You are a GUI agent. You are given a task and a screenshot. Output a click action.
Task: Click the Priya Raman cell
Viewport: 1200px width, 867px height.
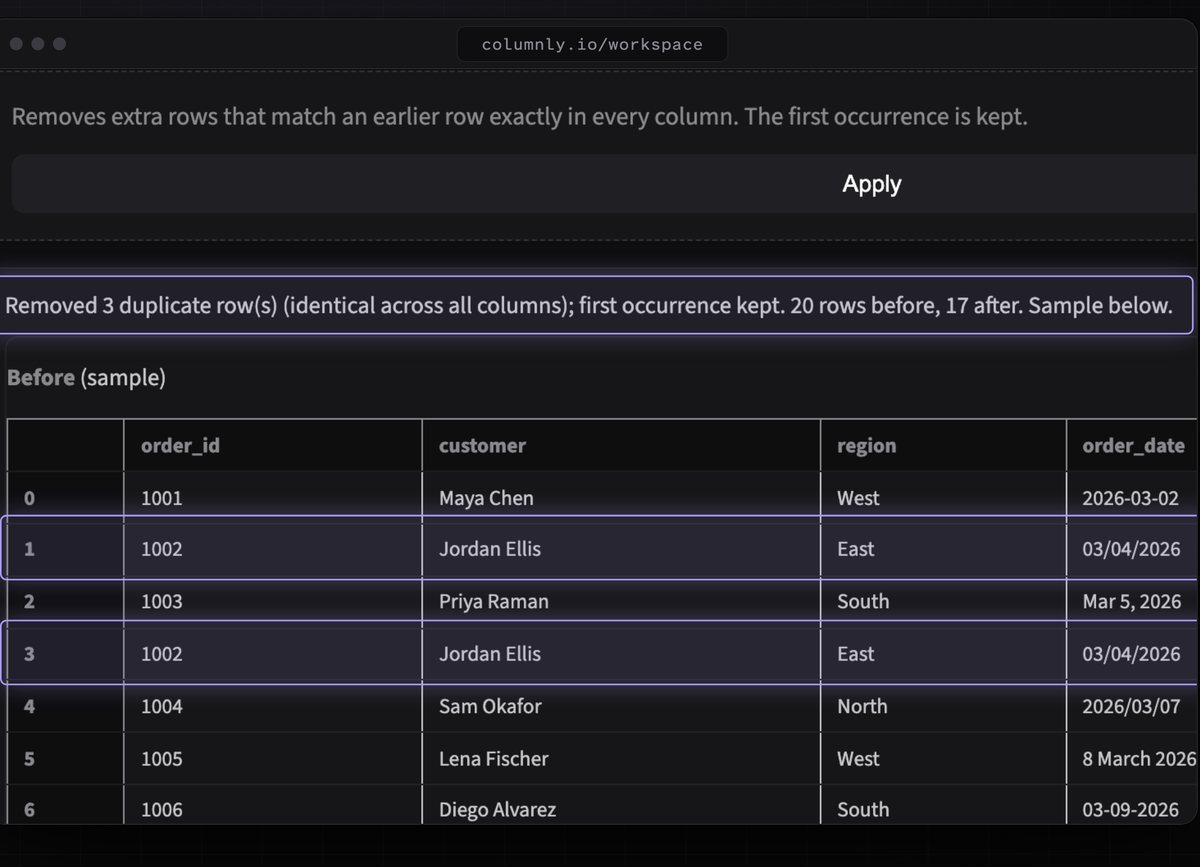tap(621, 602)
